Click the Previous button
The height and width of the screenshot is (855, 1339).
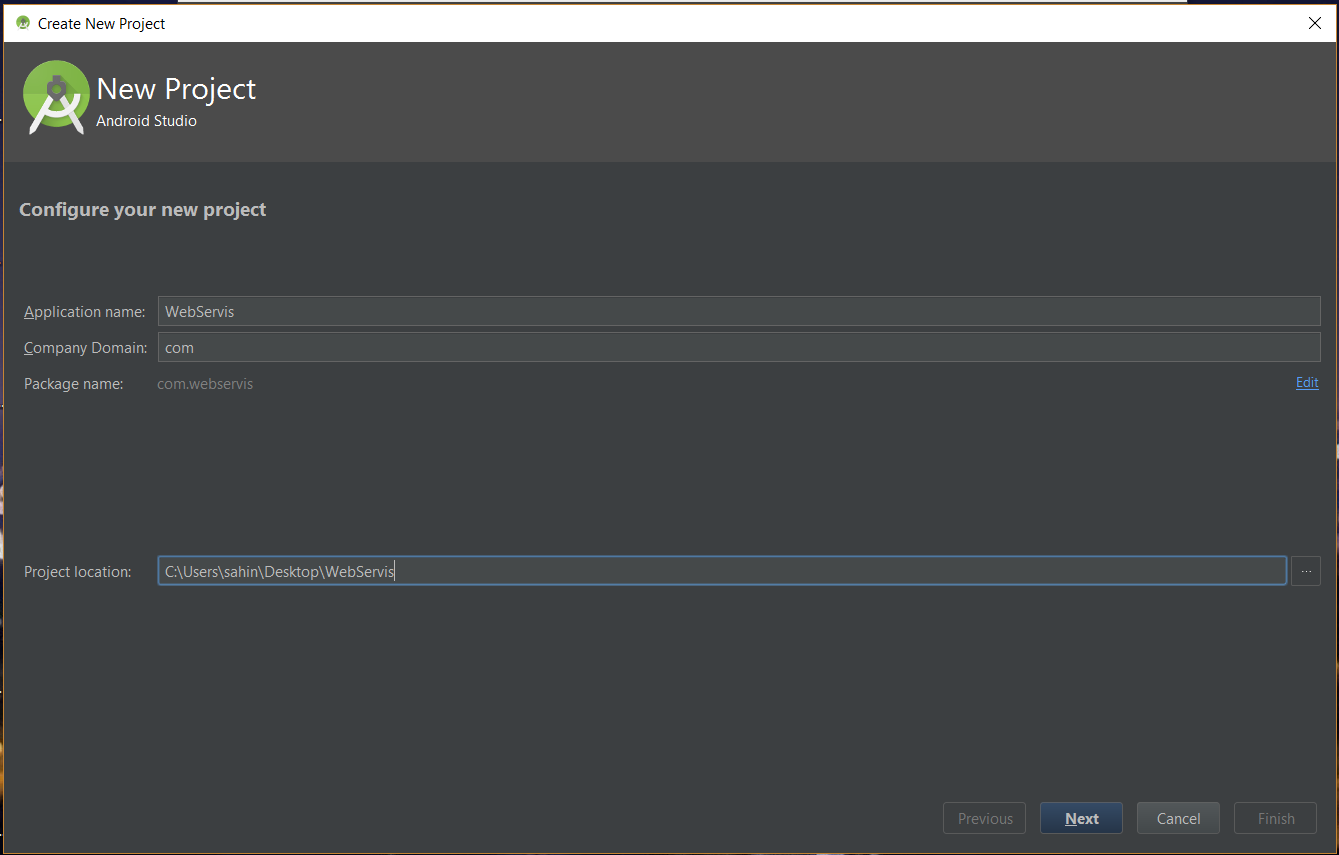click(x=985, y=818)
